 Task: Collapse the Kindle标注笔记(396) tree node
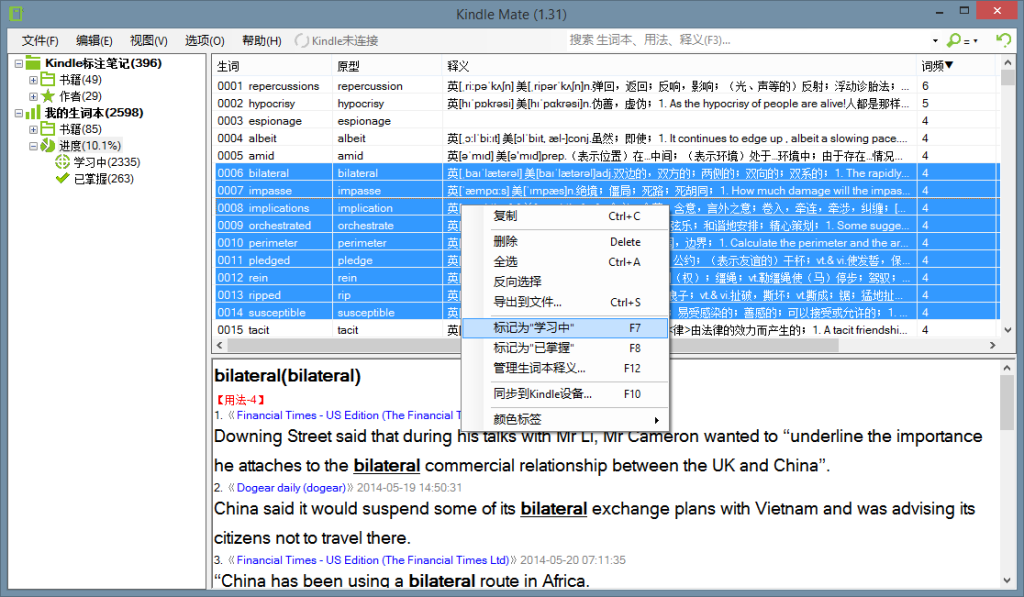pyautogui.click(x=19, y=63)
